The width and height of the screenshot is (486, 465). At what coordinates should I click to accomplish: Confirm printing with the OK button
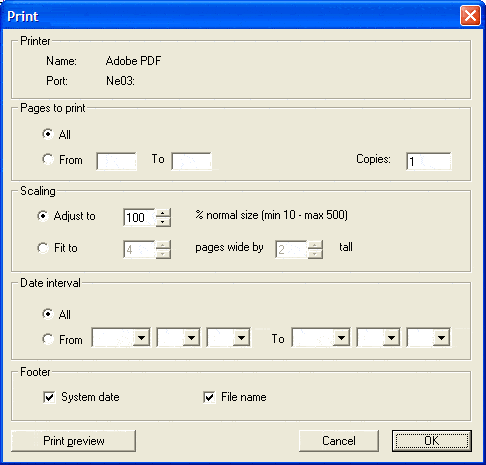(x=432, y=441)
